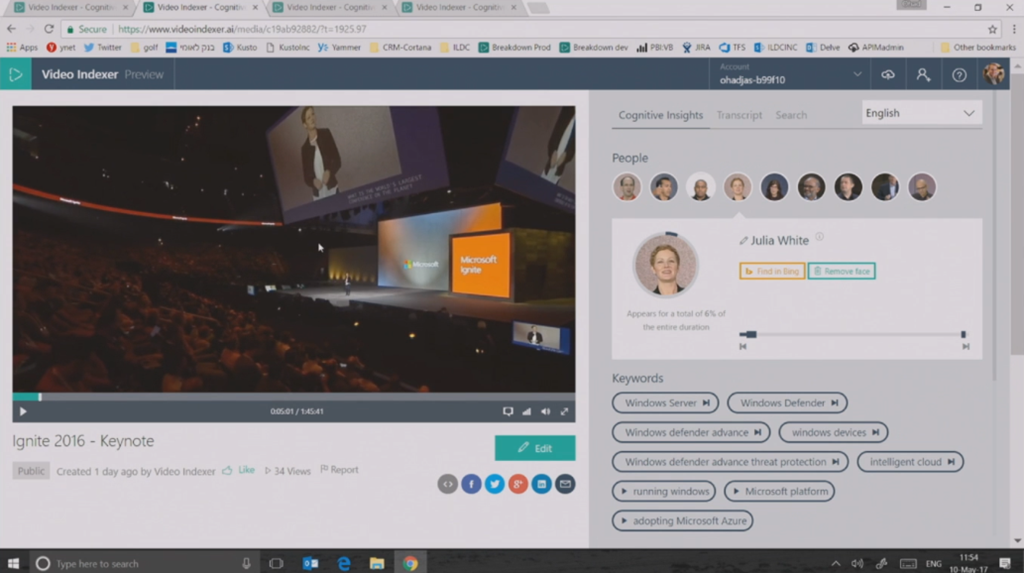1024x573 pixels.
Task: Open the user account icon in header
Action: pyautogui.click(x=923, y=74)
